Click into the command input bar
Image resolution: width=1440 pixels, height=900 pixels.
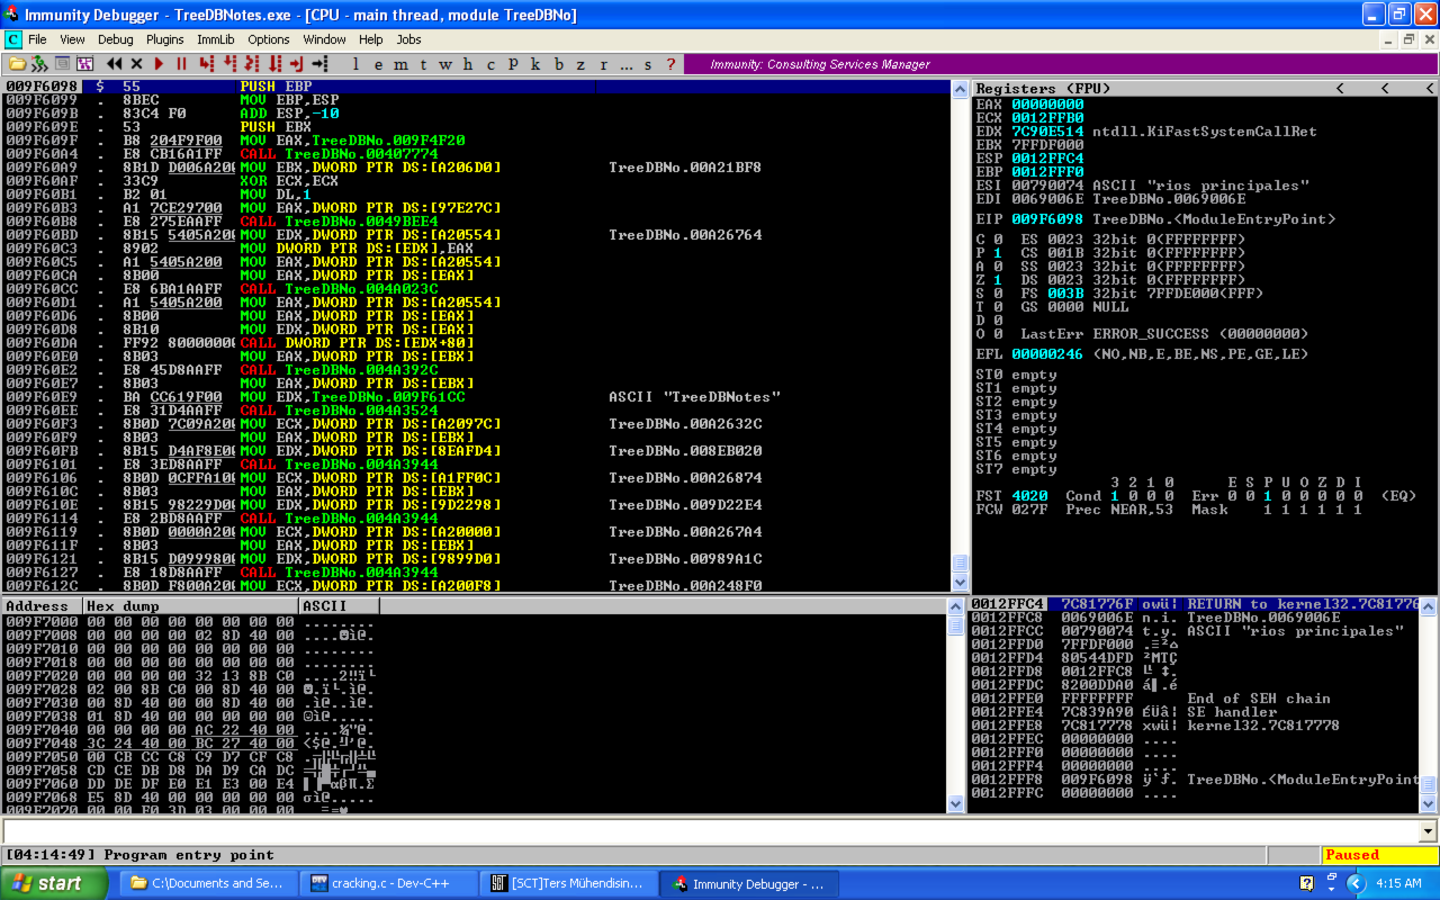click(x=711, y=831)
